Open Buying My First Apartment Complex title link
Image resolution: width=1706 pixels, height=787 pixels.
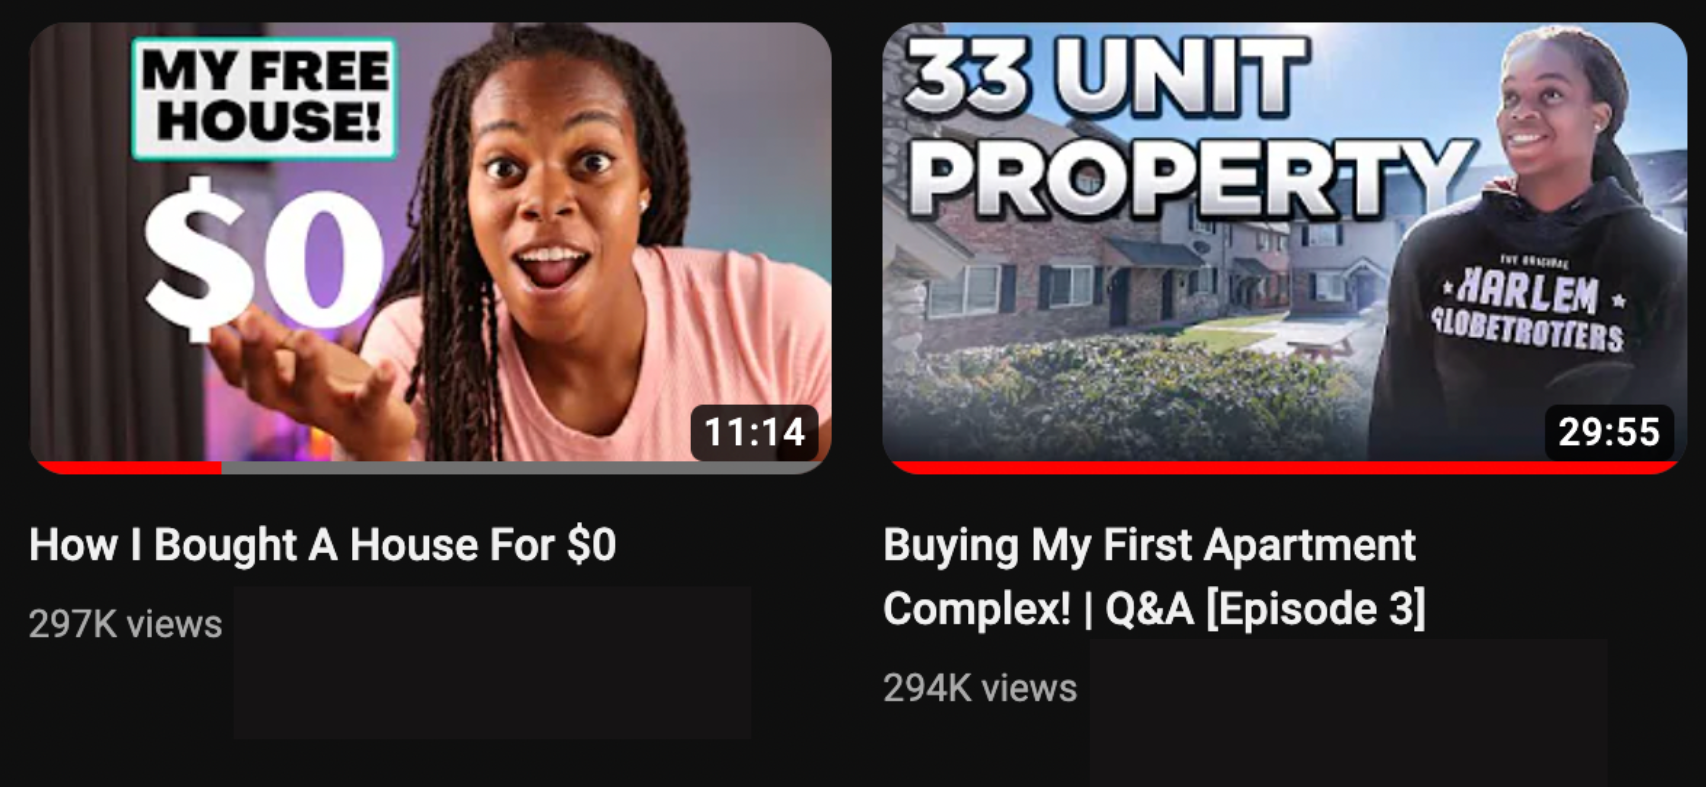tap(1154, 577)
